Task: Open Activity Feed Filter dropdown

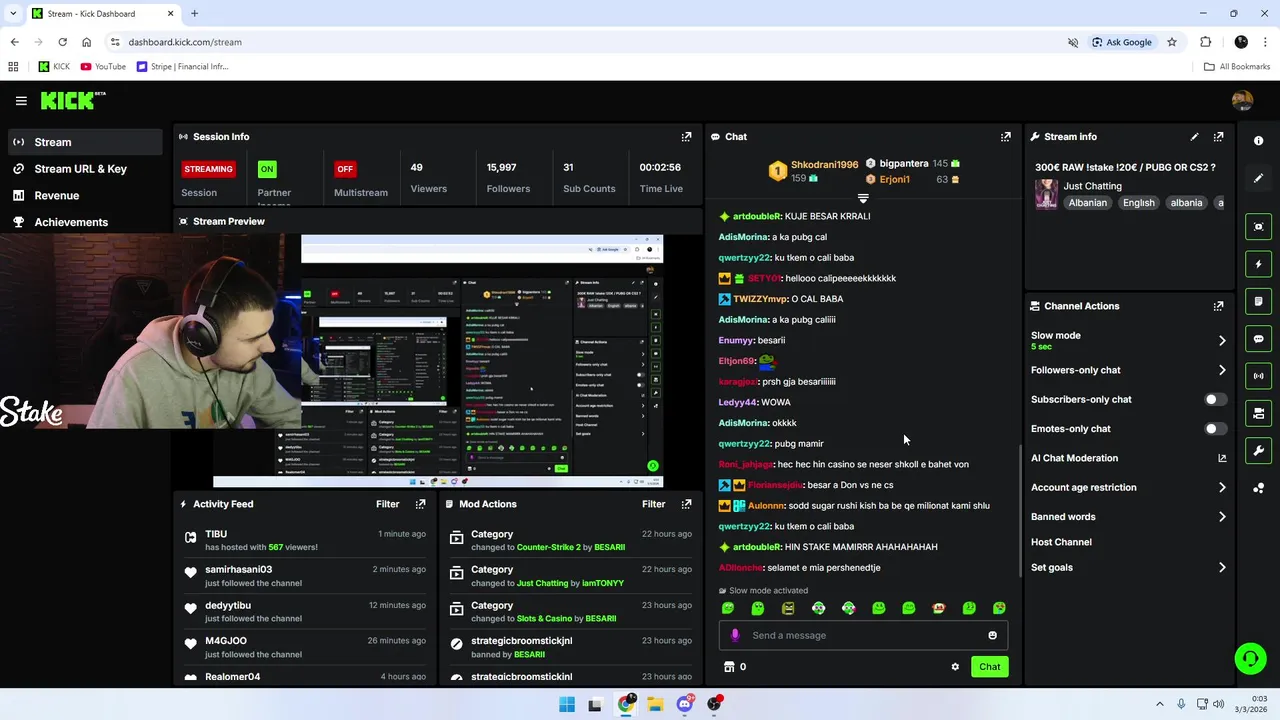Action: tap(387, 504)
